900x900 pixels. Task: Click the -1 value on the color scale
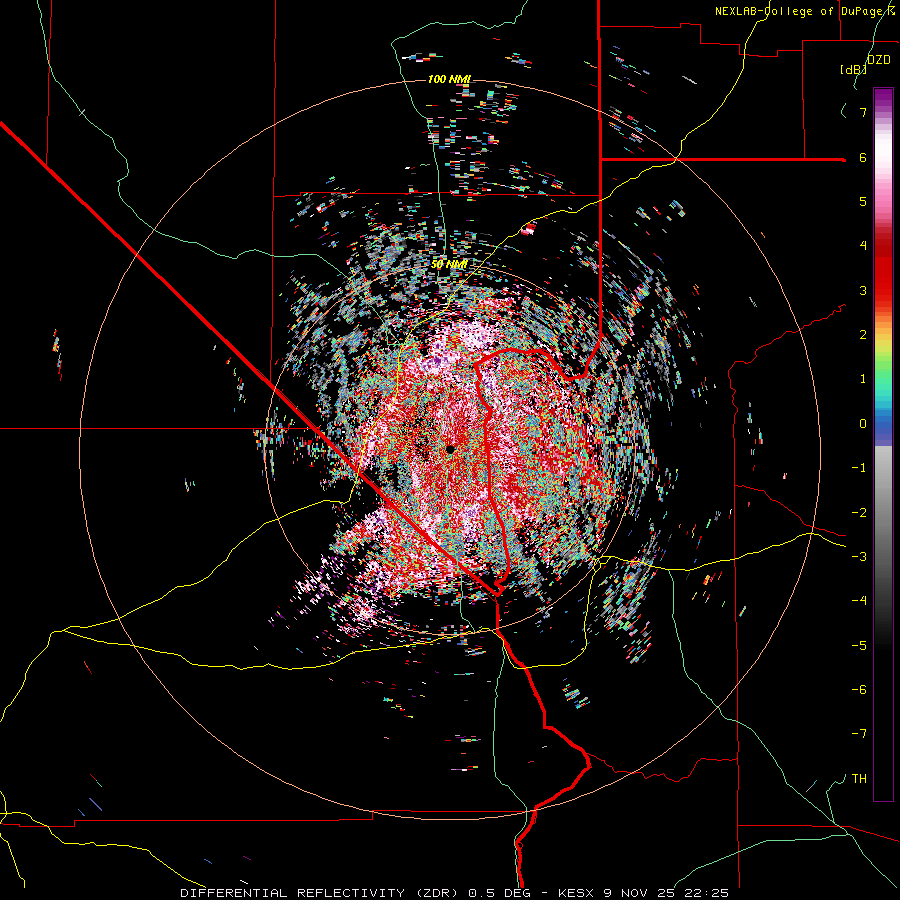(x=859, y=468)
